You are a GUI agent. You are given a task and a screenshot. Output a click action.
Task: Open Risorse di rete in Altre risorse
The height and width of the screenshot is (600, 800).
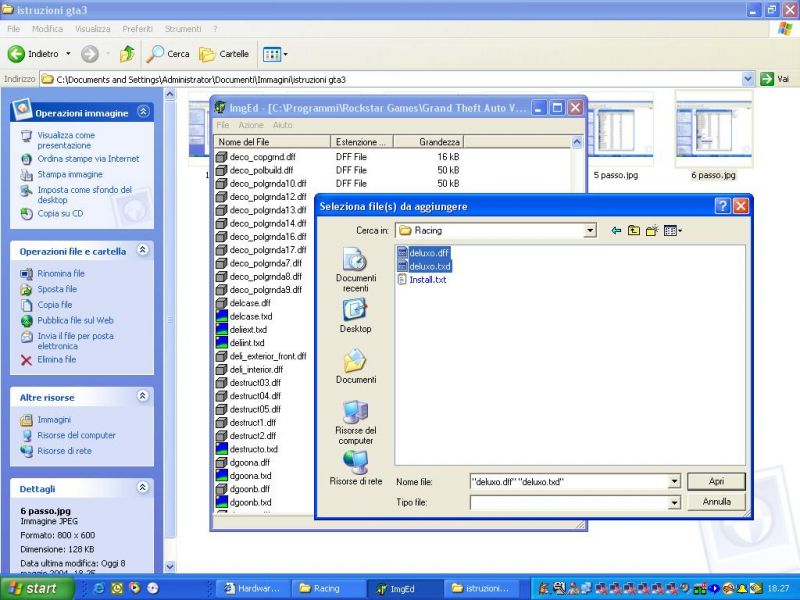(64, 451)
